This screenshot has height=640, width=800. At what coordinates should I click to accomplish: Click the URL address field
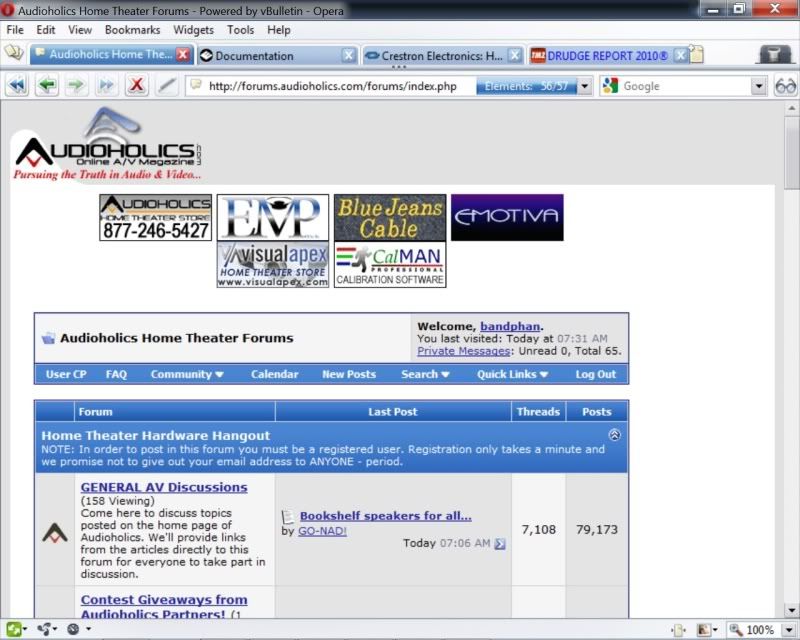(332, 86)
